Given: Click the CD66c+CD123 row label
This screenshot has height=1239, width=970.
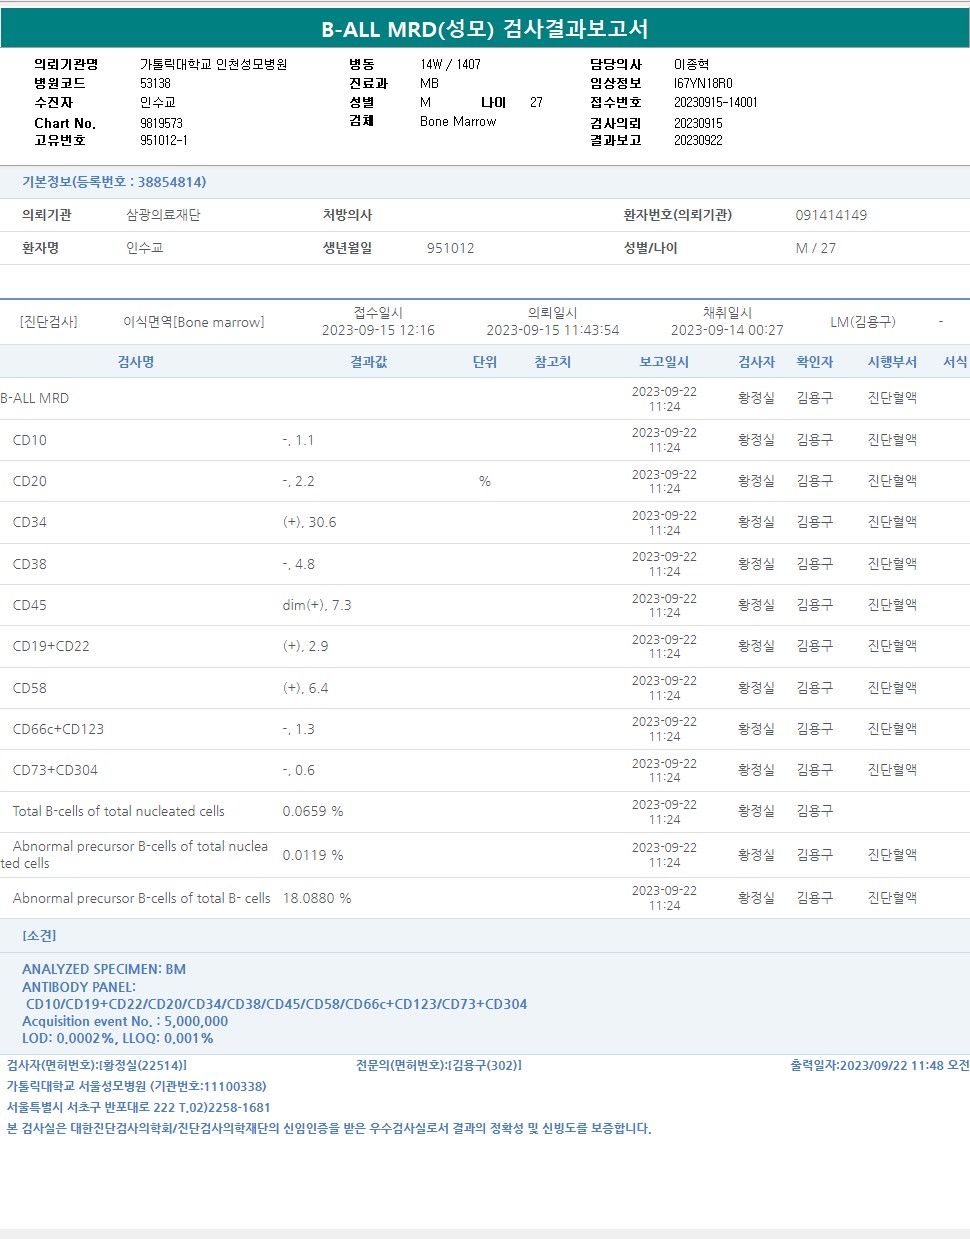Looking at the screenshot, I should [58, 729].
